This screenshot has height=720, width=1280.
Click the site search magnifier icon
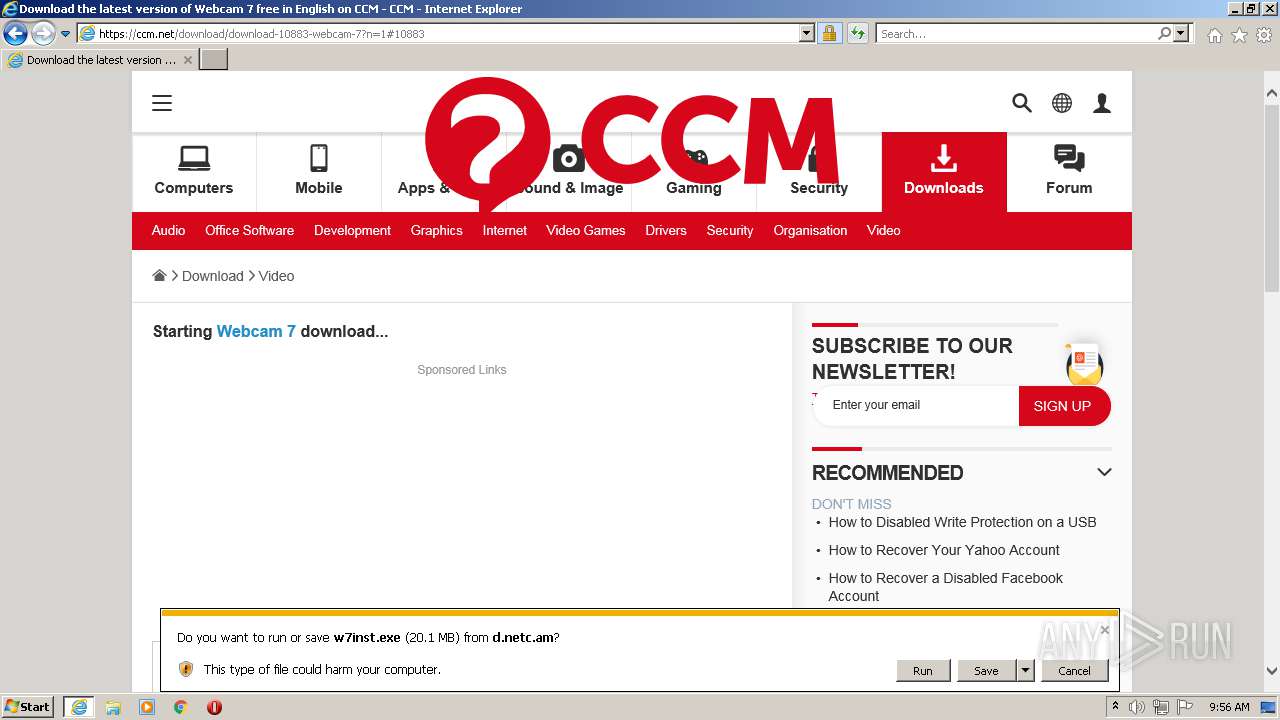(1022, 103)
